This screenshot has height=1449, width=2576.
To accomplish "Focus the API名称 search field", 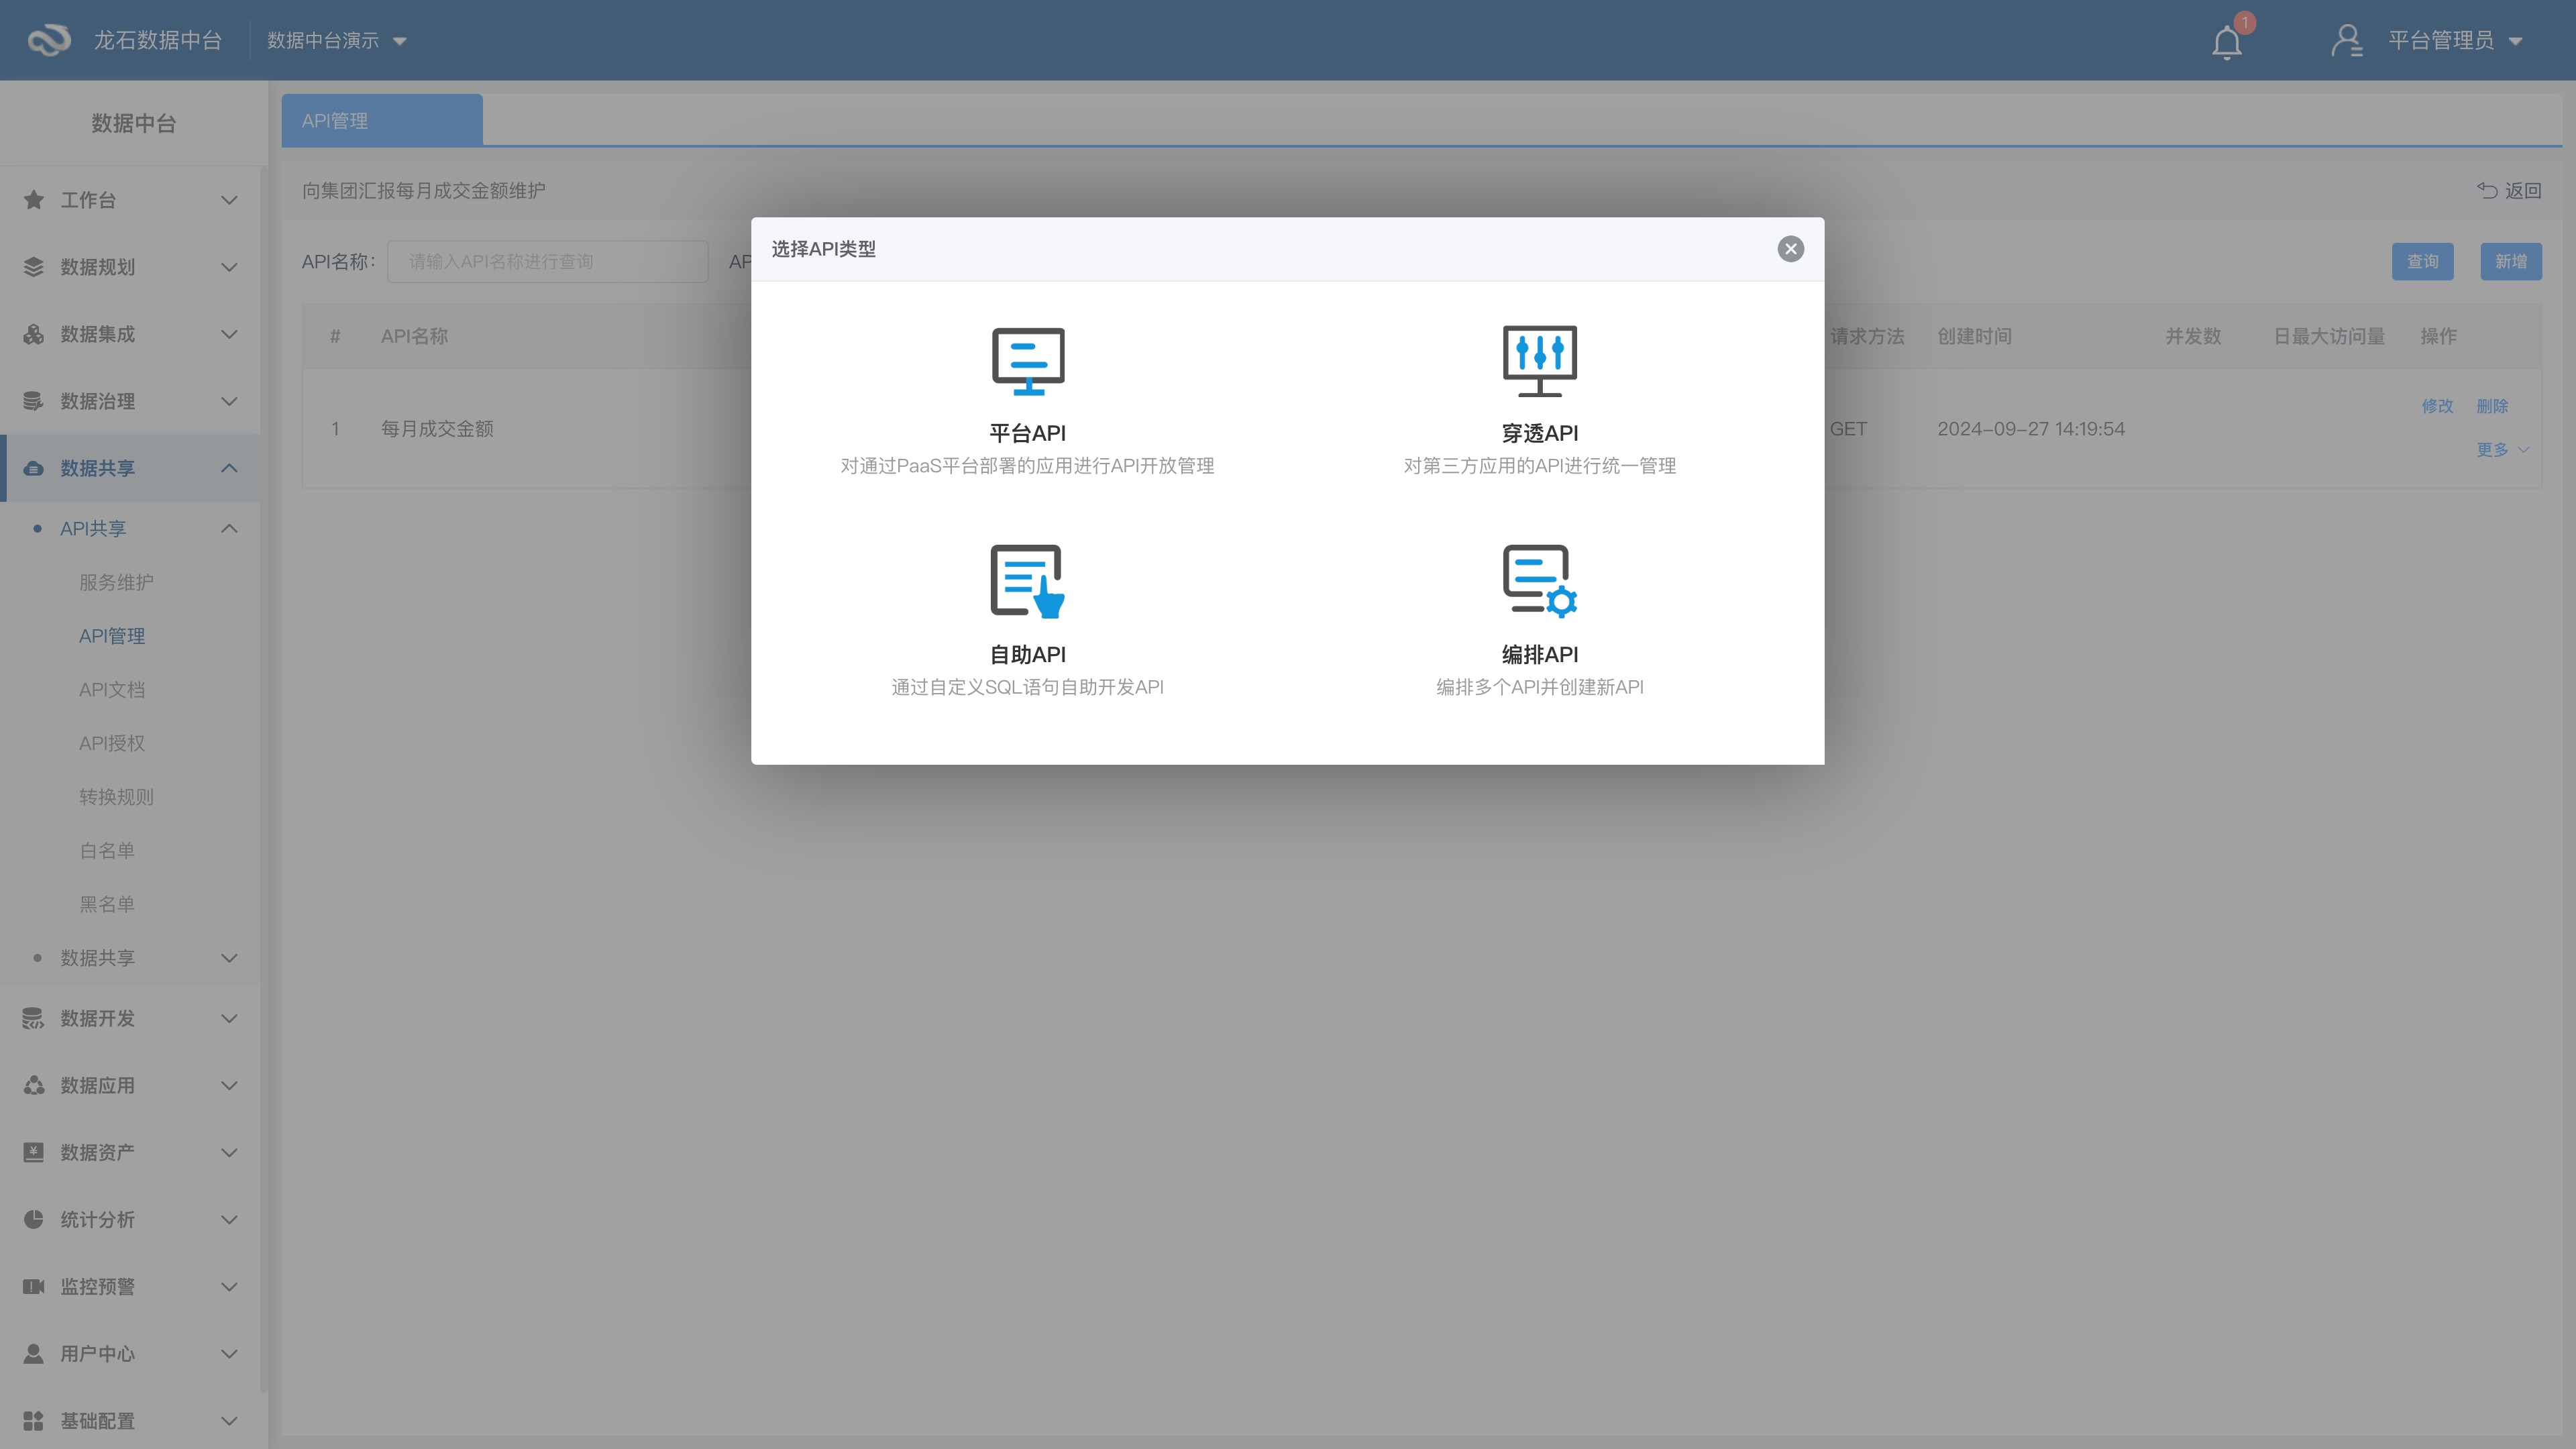I will tap(547, 262).
